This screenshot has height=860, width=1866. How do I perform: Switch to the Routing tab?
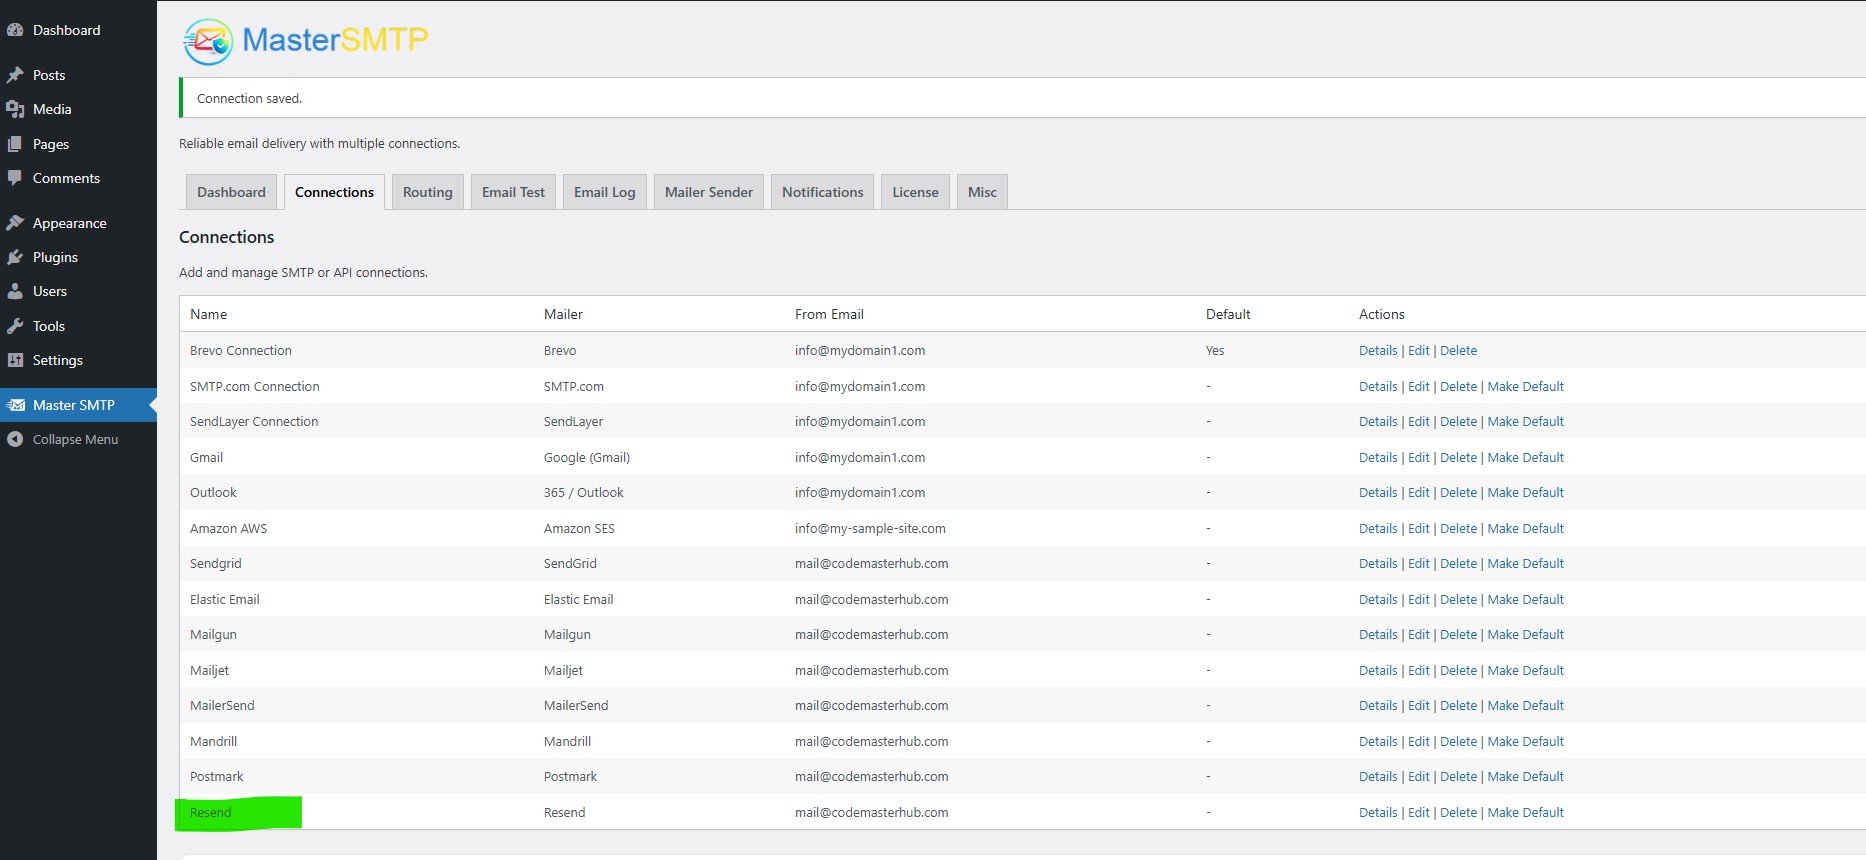click(x=427, y=192)
